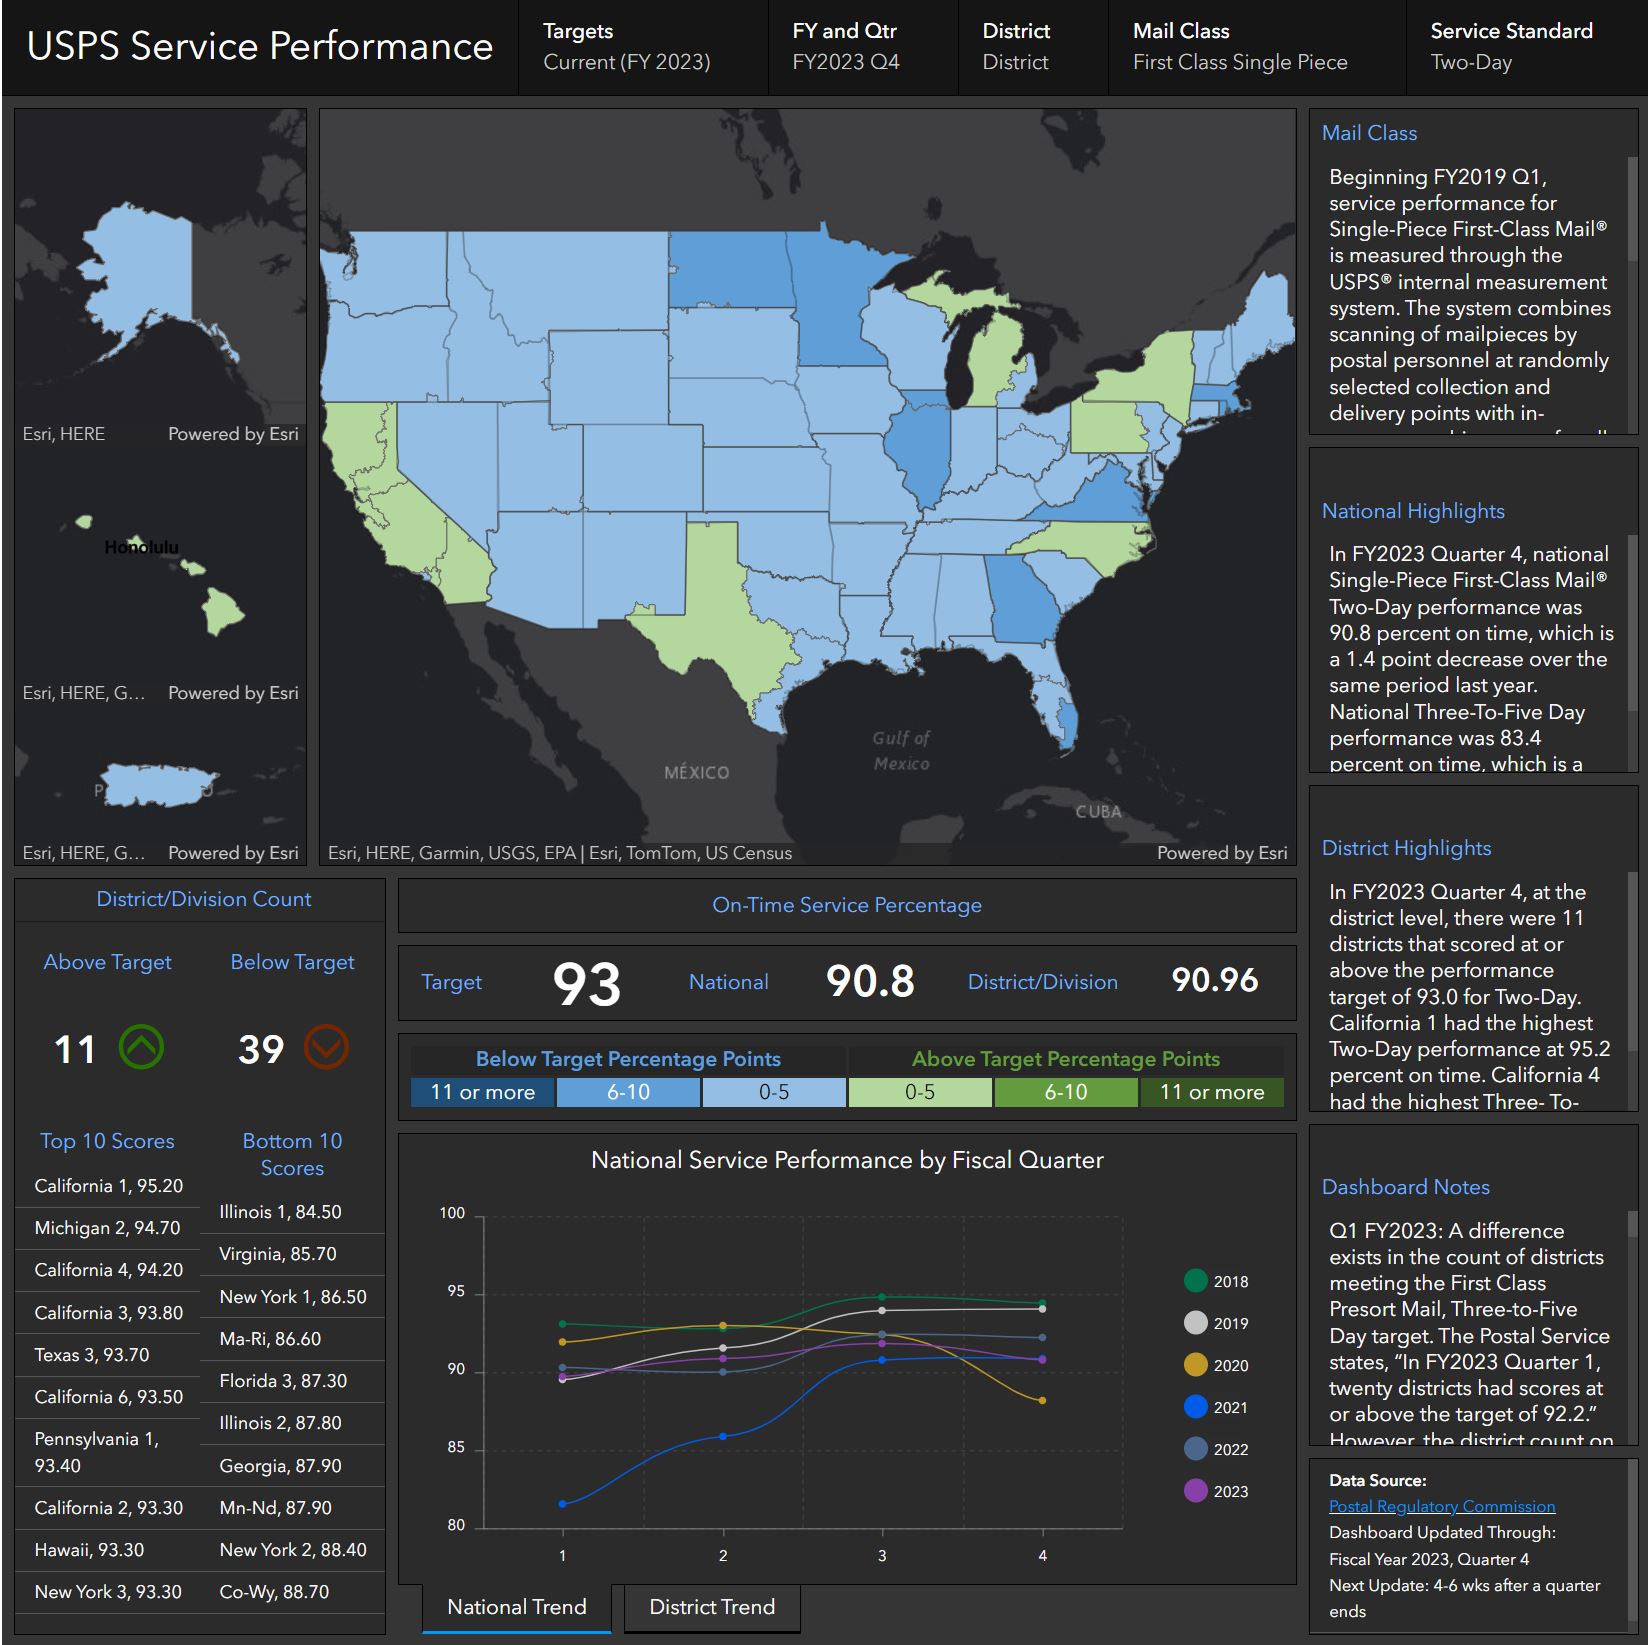Select 'Mn-Nd, 87.90' row
This screenshot has width=1648, height=1645.
[292, 1508]
